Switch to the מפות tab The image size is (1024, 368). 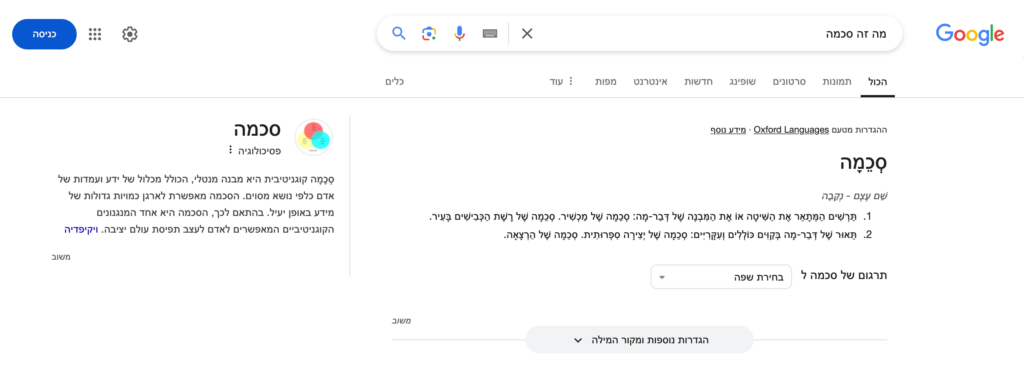click(605, 82)
